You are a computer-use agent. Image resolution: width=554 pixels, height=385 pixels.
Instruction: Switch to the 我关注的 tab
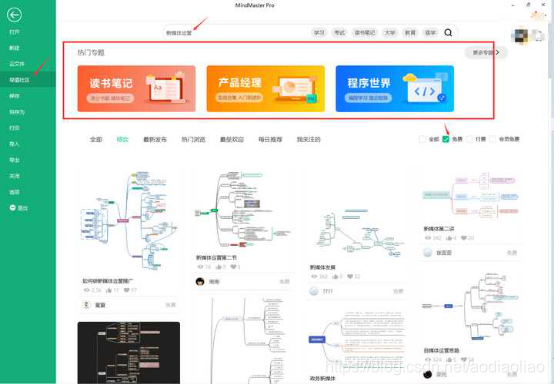point(308,139)
